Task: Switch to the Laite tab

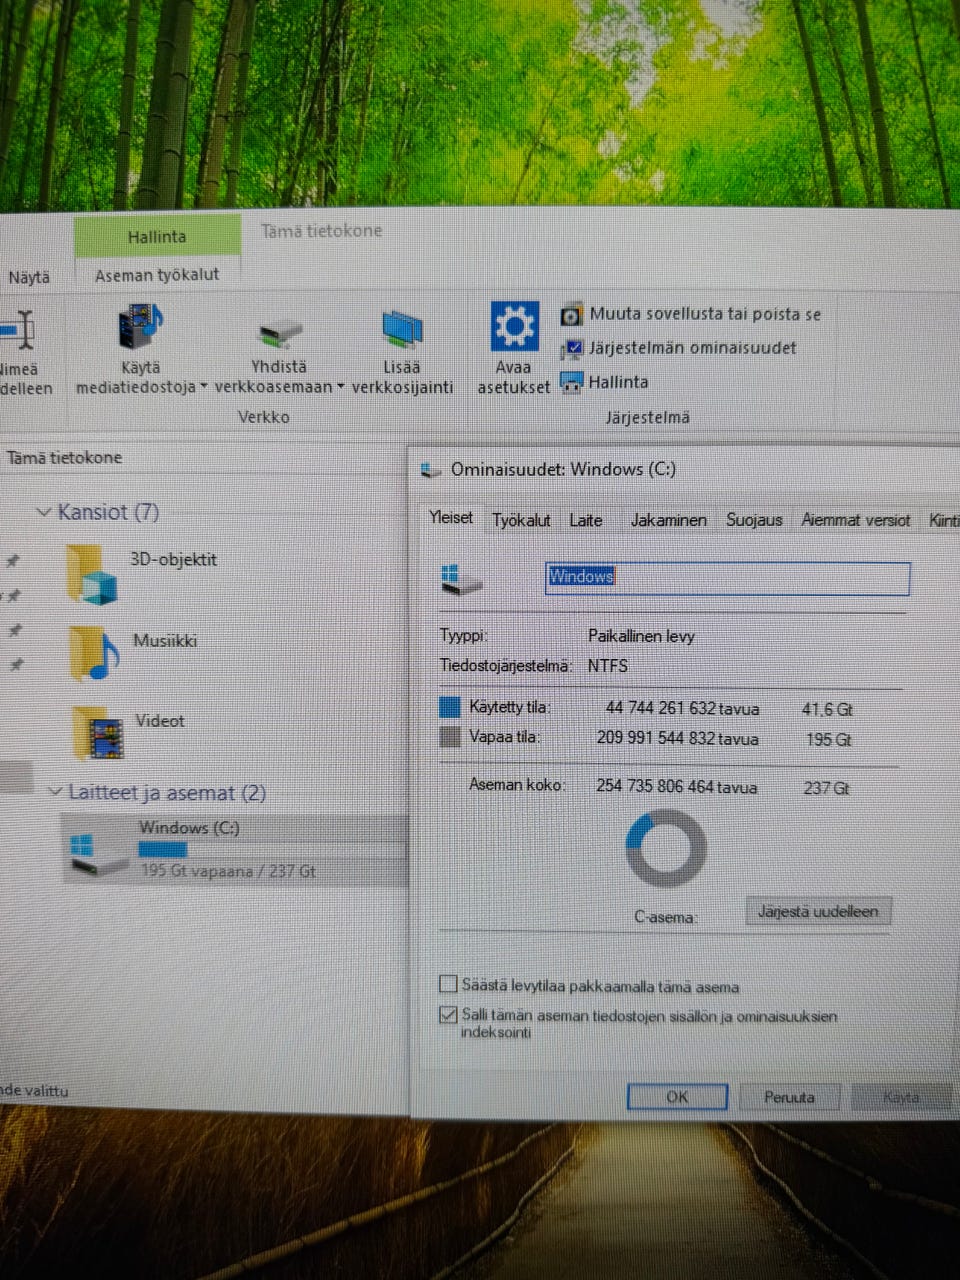Action: 586,520
